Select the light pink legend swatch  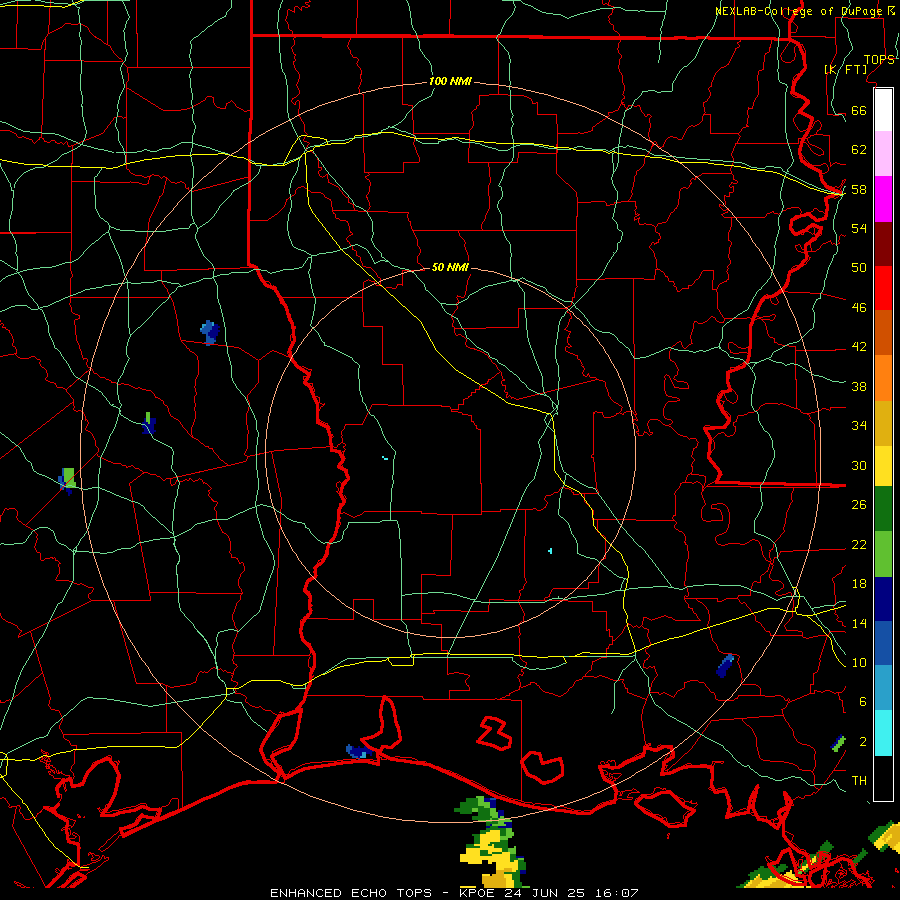[883, 154]
